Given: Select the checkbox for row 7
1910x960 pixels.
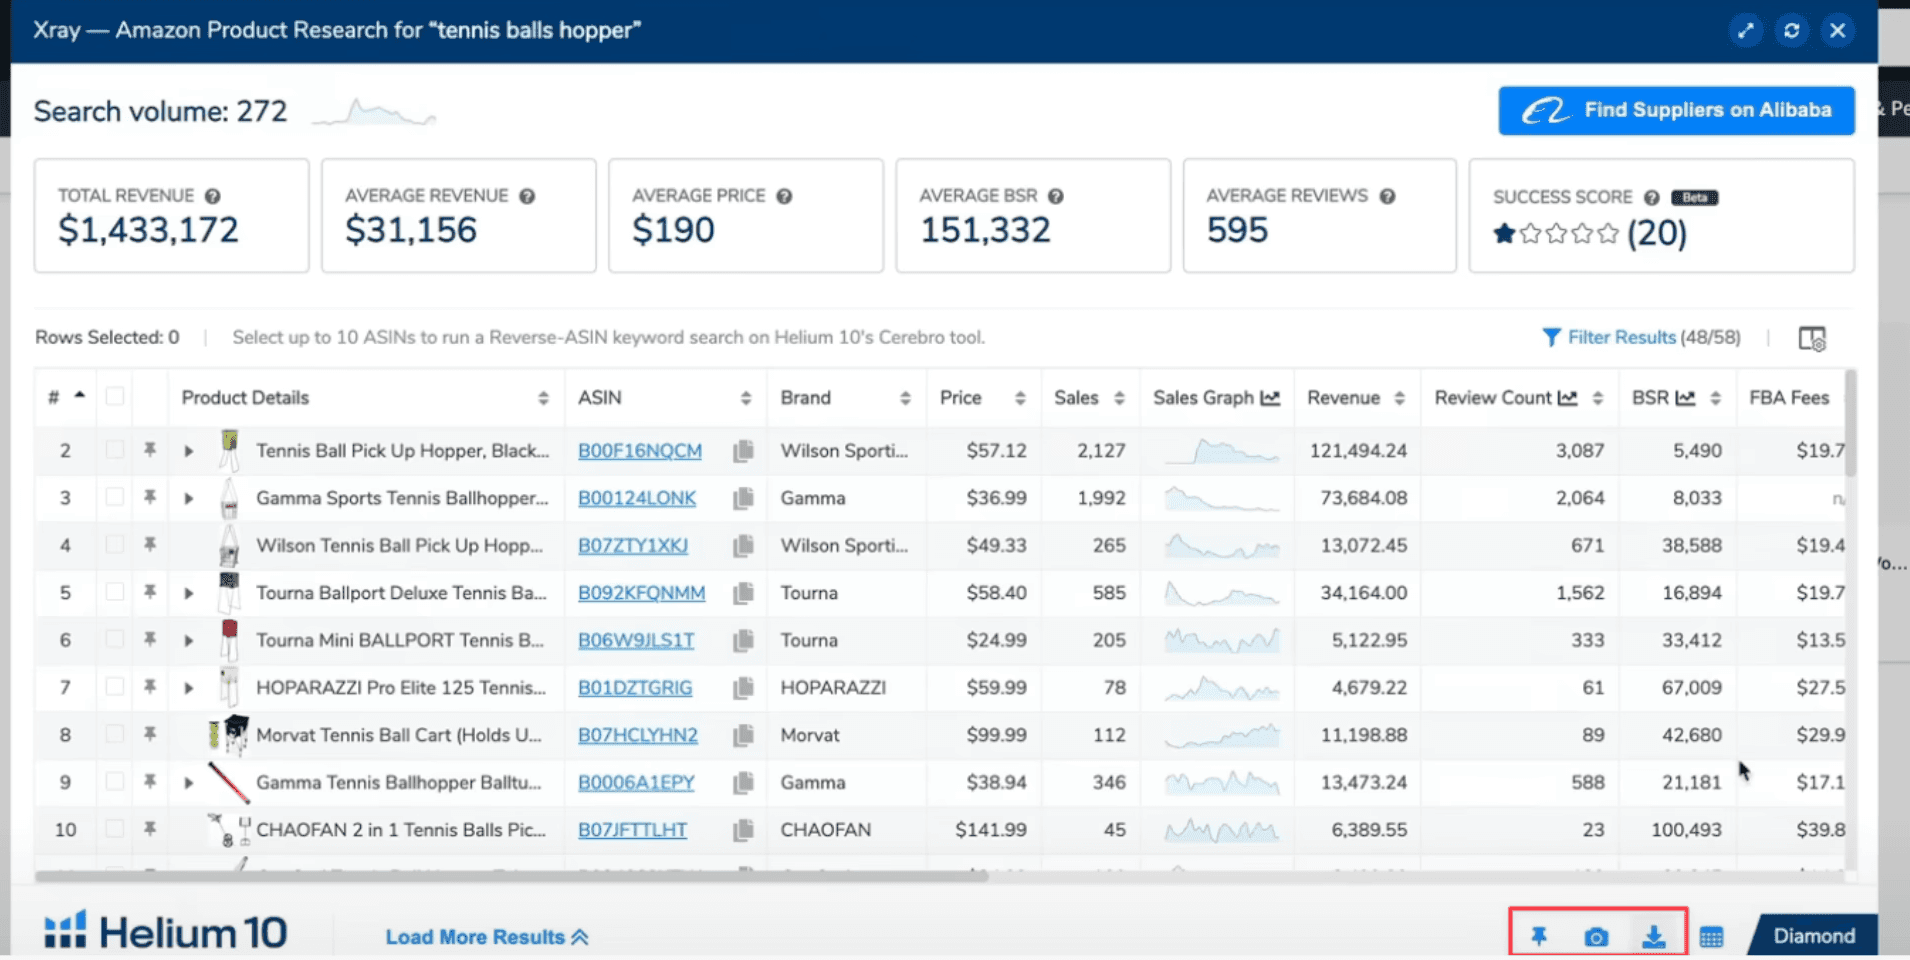Looking at the screenshot, I should (x=115, y=687).
